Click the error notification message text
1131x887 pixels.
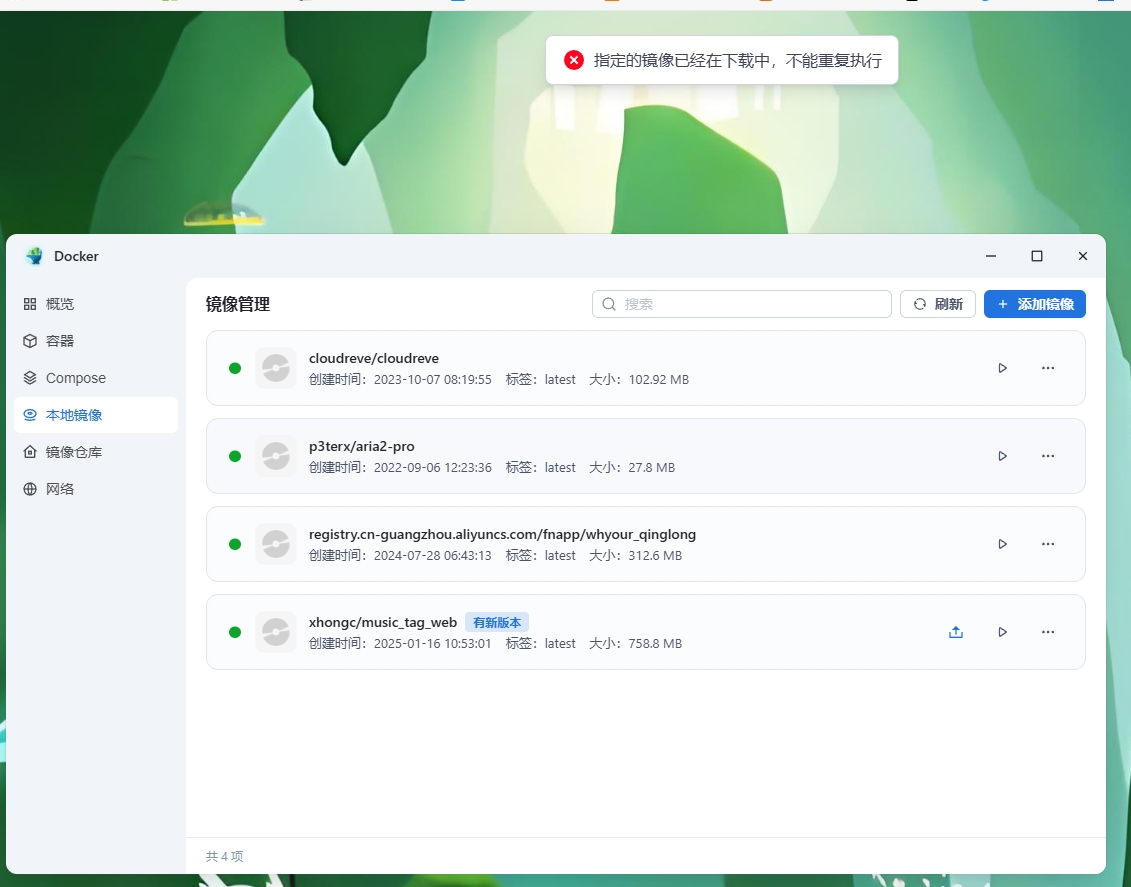(x=737, y=61)
